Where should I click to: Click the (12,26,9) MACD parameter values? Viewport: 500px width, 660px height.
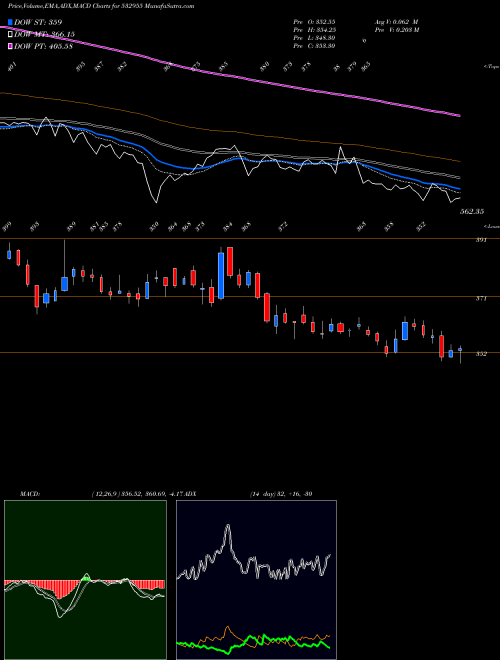(x=138, y=494)
